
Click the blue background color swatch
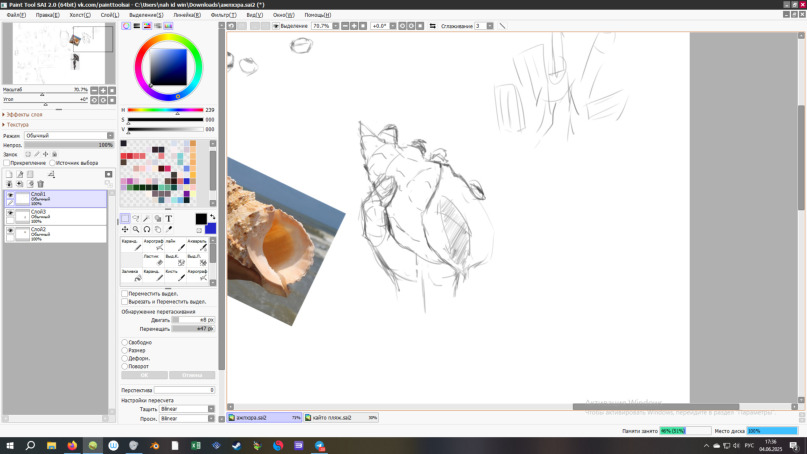coord(210,230)
